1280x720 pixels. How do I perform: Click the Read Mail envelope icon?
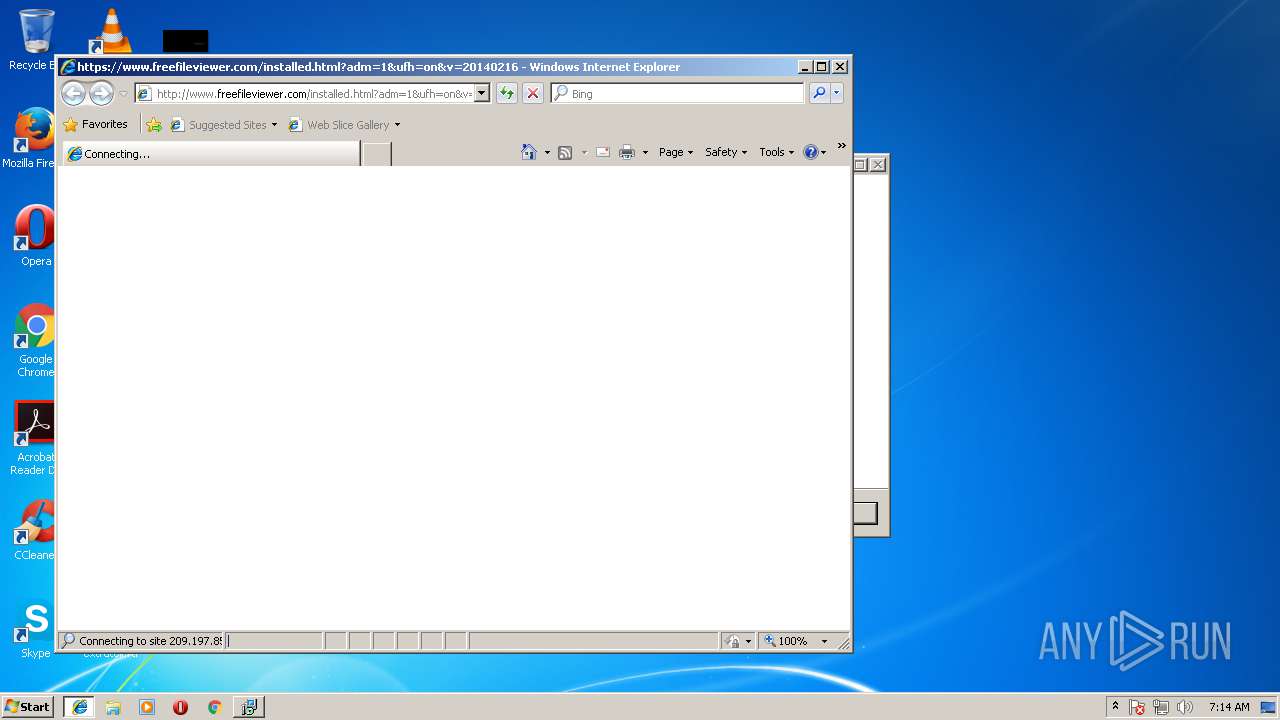click(603, 152)
